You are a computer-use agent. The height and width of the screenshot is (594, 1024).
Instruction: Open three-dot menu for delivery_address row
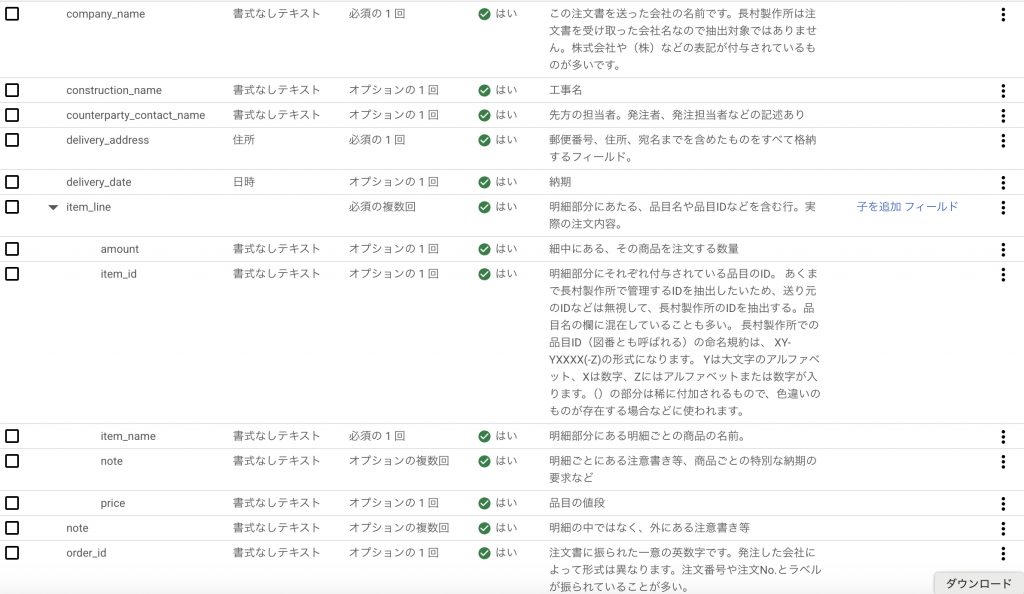tap(1003, 140)
